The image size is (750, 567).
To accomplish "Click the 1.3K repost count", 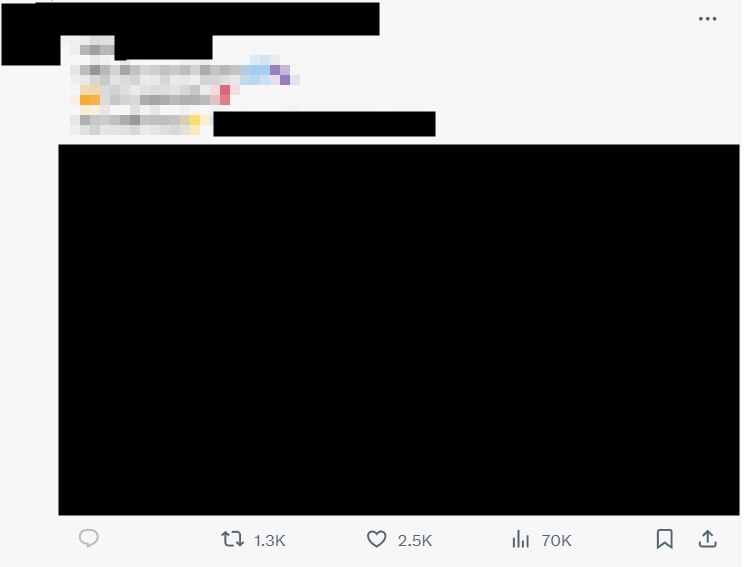I will [270, 541].
